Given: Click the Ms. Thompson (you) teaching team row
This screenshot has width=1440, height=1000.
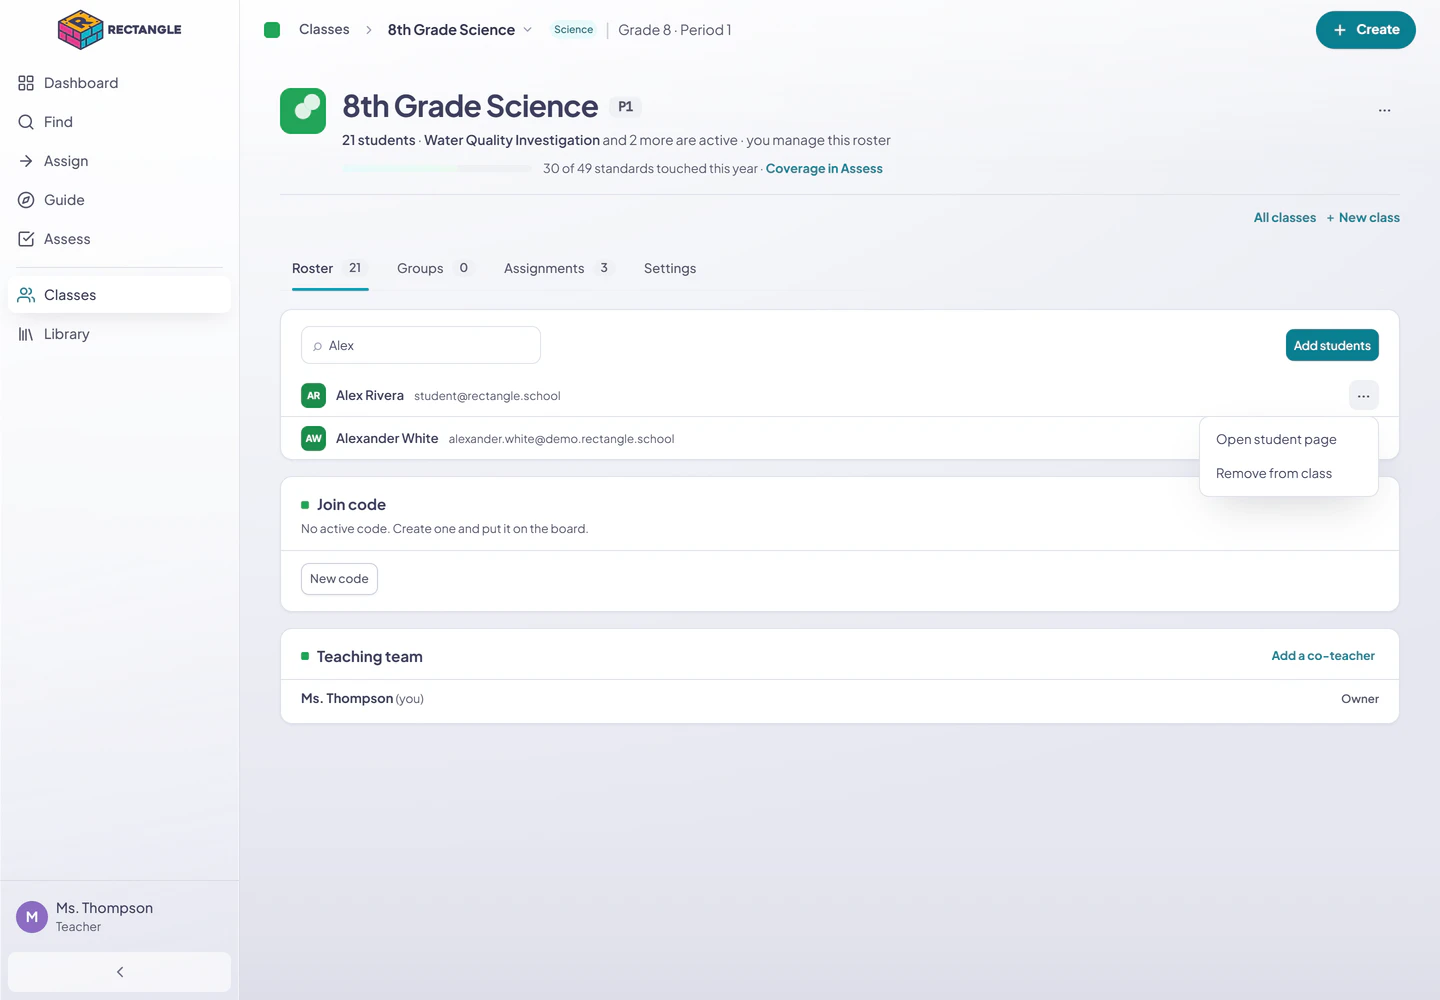Looking at the screenshot, I should point(840,699).
